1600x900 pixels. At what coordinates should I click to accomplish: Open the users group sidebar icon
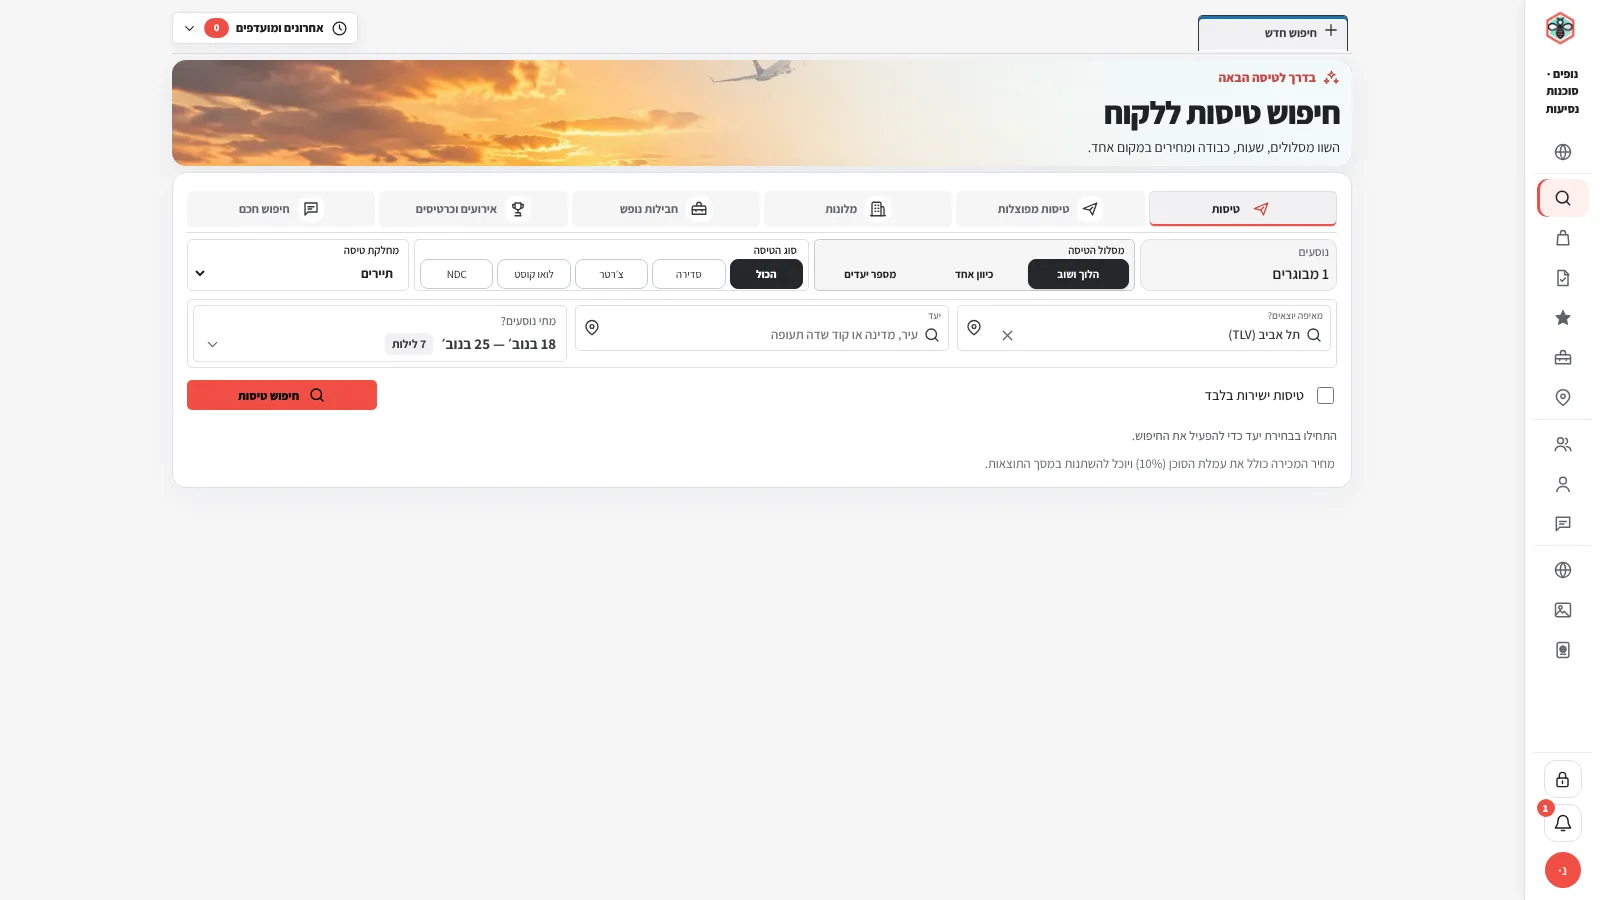[x=1563, y=444]
